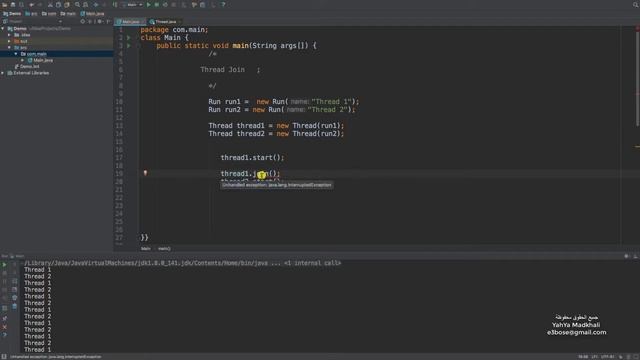Click the intention light bulb in the gutter
The image size is (640, 360).
[145, 173]
